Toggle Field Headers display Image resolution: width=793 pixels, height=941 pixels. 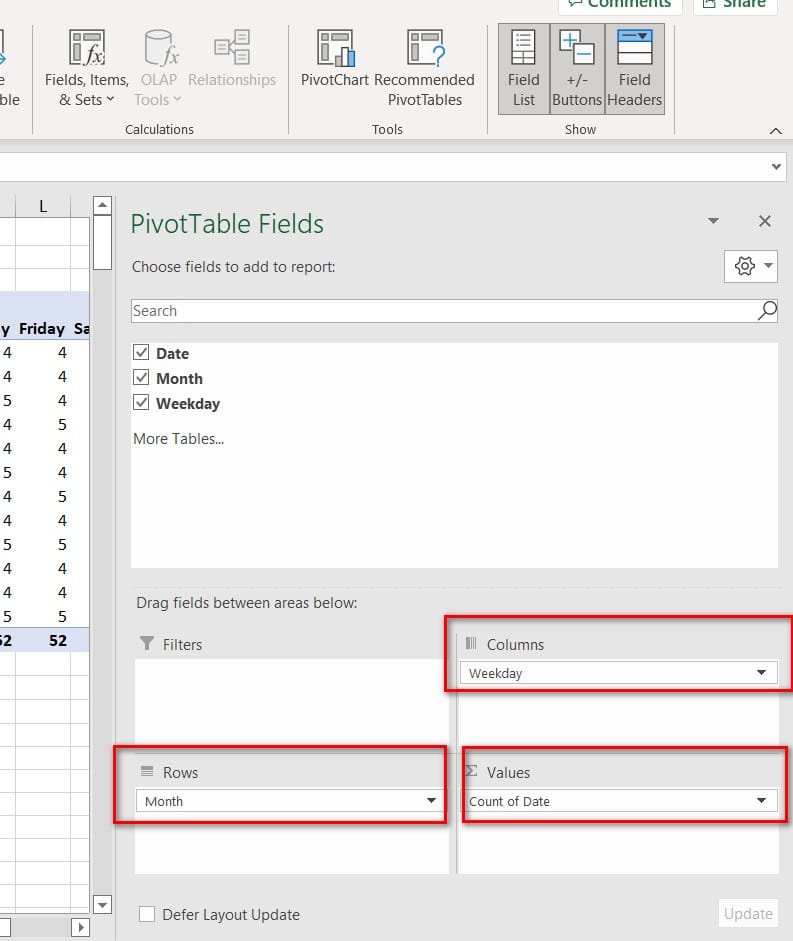pyautogui.click(x=635, y=69)
